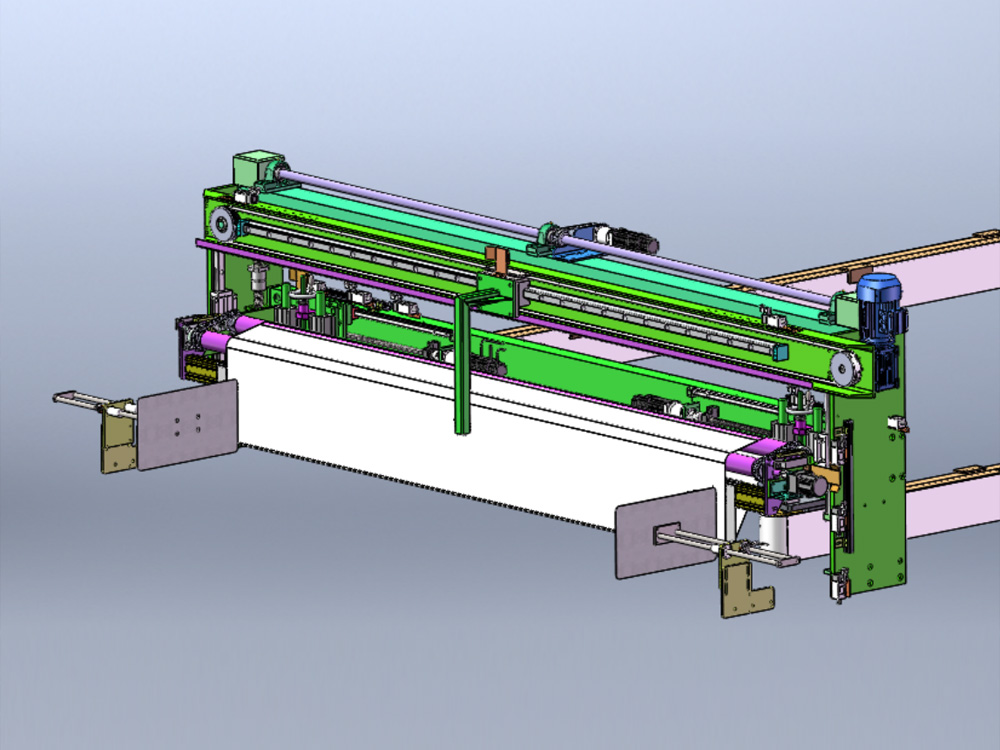1000x750 pixels.
Task: Select the blue motor on the right
Action: [880, 297]
